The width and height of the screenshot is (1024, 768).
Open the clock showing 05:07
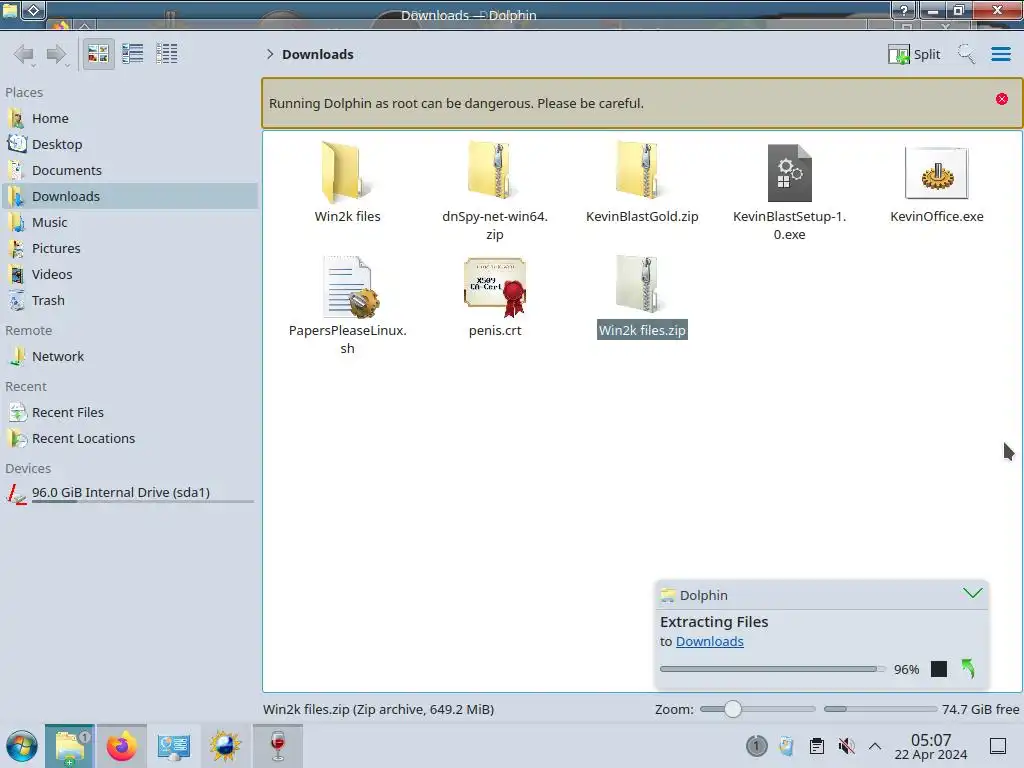(931, 746)
